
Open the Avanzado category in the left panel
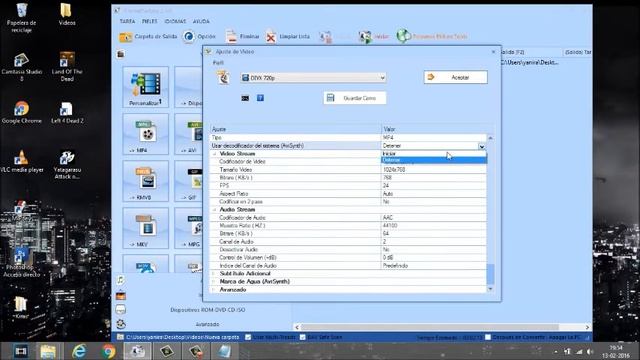click(x=207, y=324)
